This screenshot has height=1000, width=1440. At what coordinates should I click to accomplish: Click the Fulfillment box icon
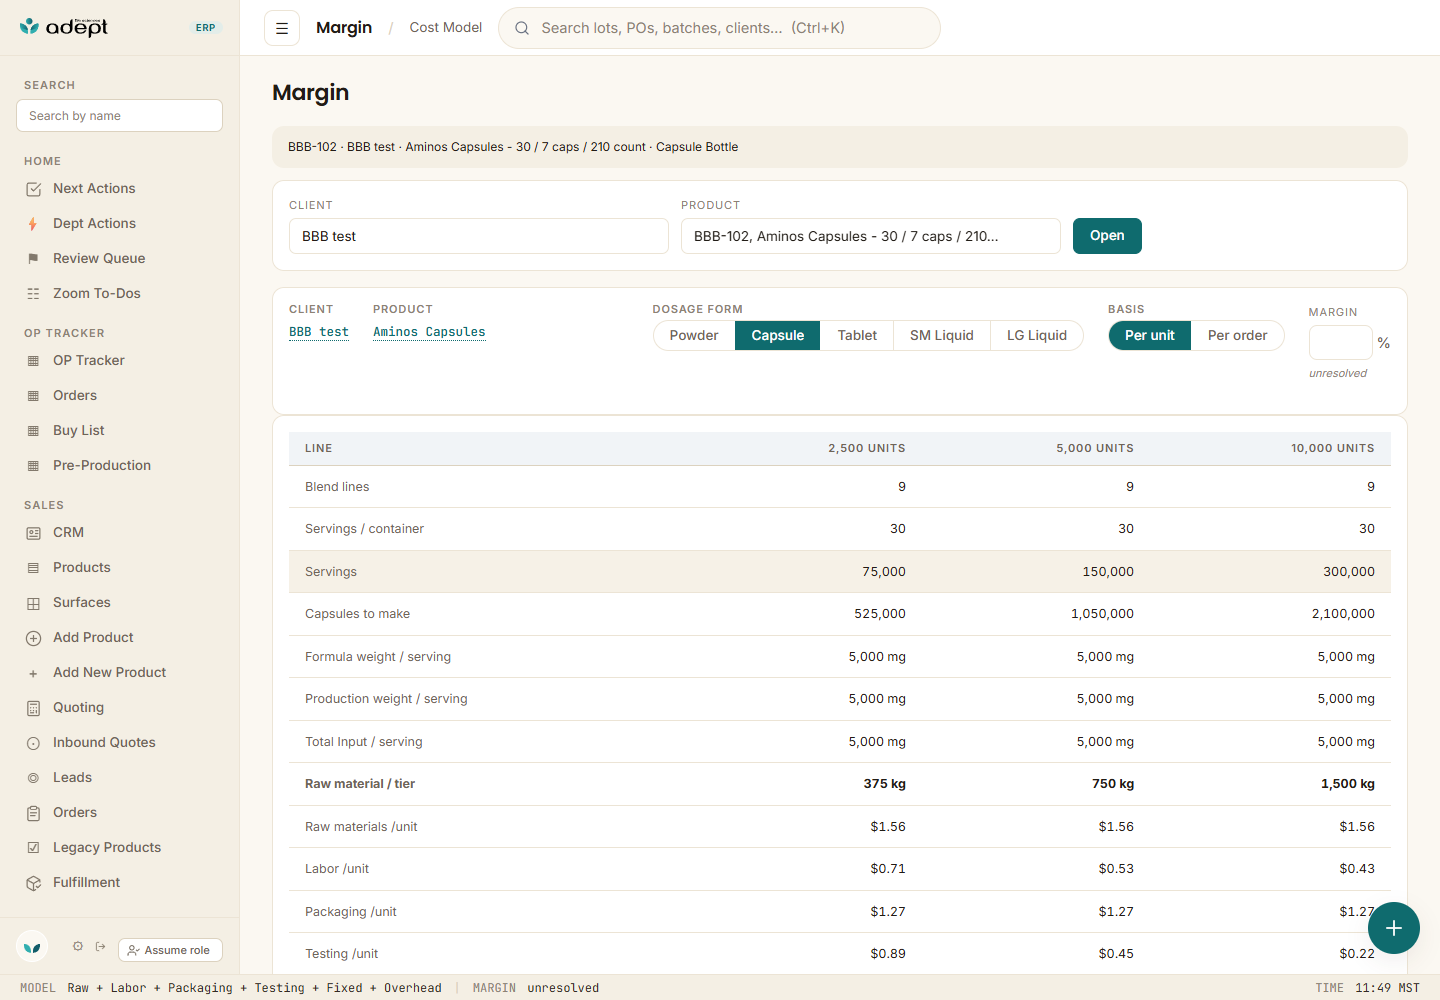33,883
